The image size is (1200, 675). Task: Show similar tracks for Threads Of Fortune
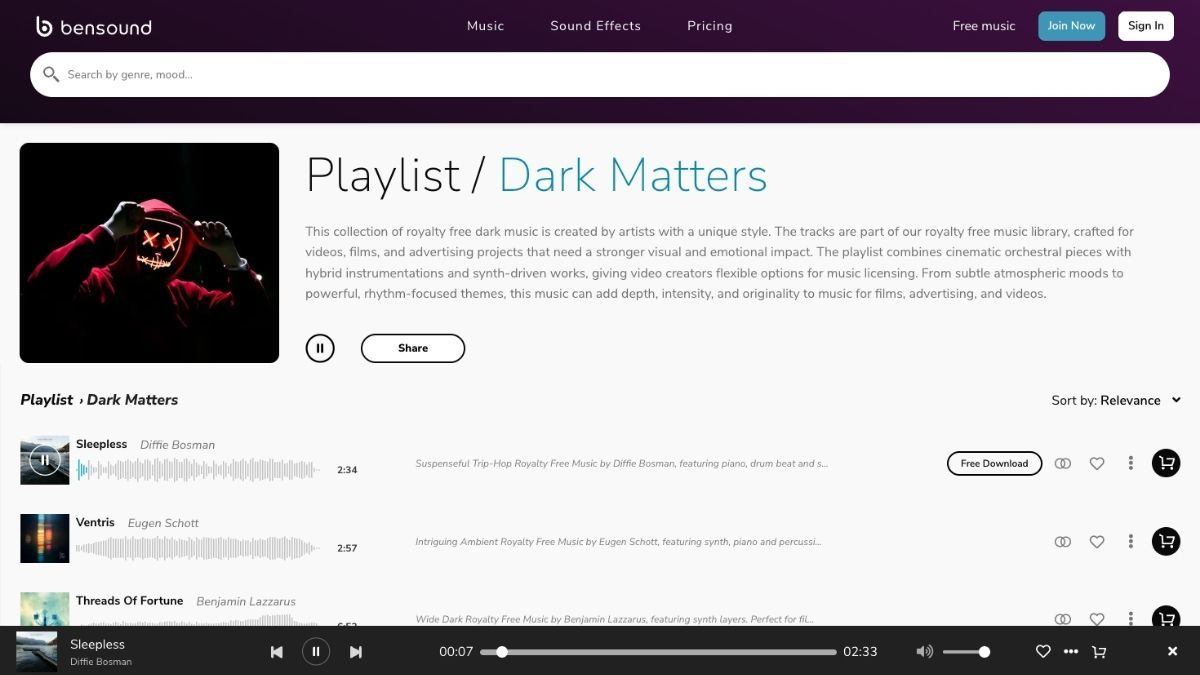coord(1063,619)
